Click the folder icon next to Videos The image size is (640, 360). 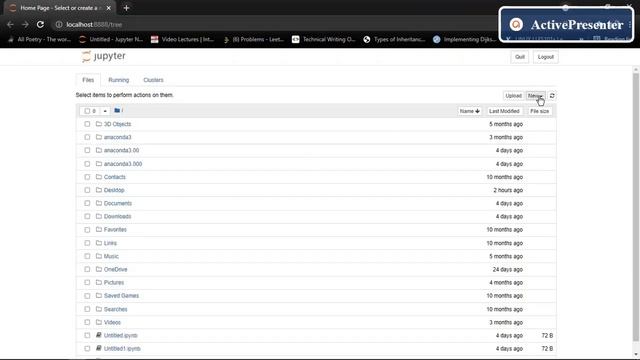99,322
